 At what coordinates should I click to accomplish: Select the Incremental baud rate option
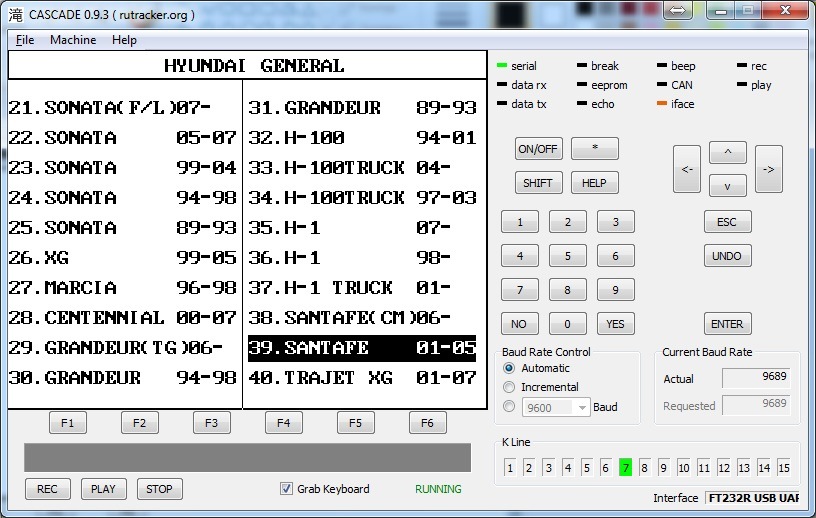click(509, 387)
